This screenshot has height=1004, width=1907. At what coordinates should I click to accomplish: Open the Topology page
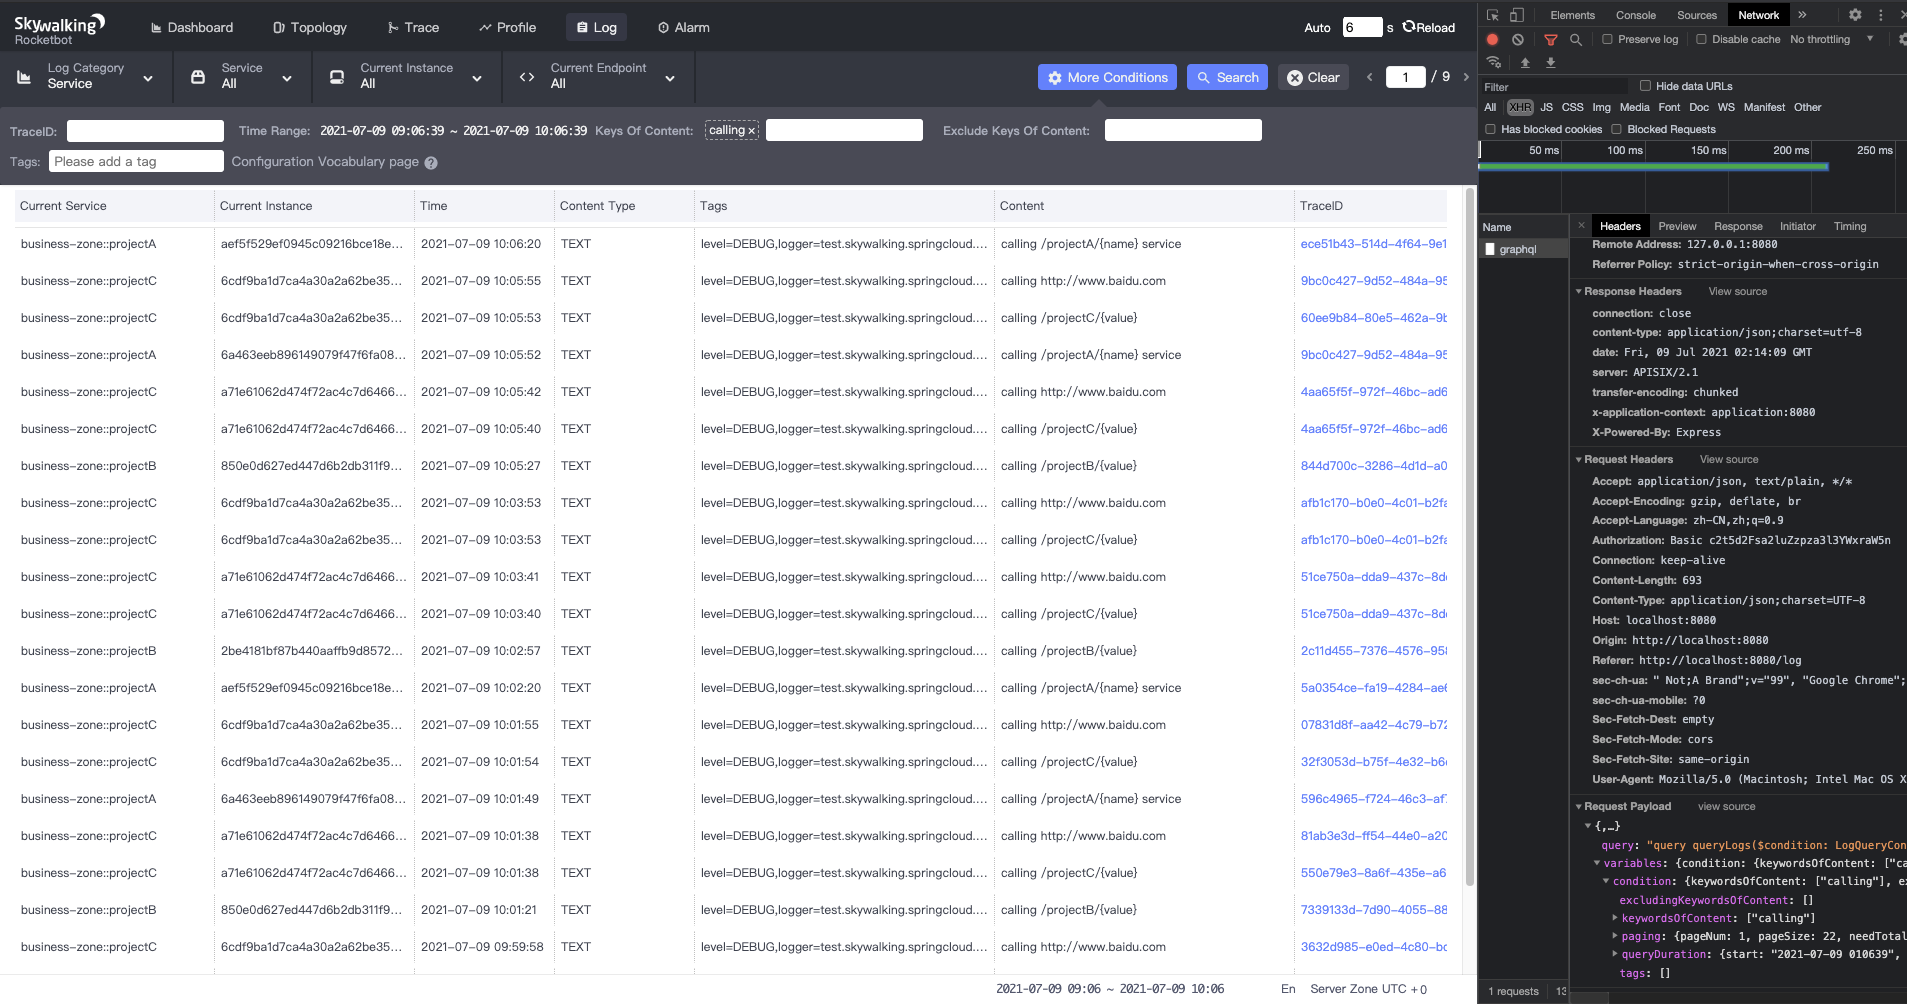(310, 28)
